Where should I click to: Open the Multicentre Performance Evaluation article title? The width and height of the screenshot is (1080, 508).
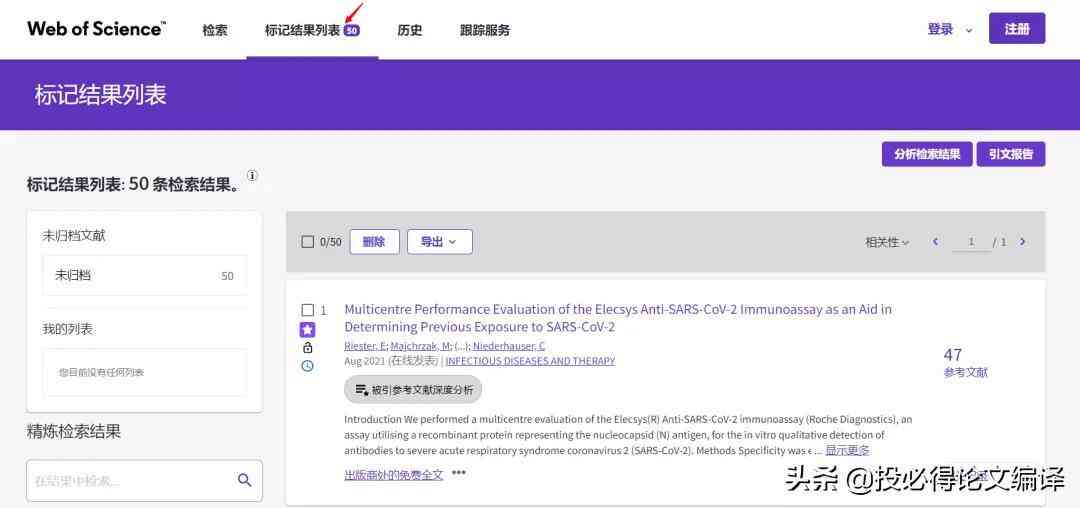618,318
